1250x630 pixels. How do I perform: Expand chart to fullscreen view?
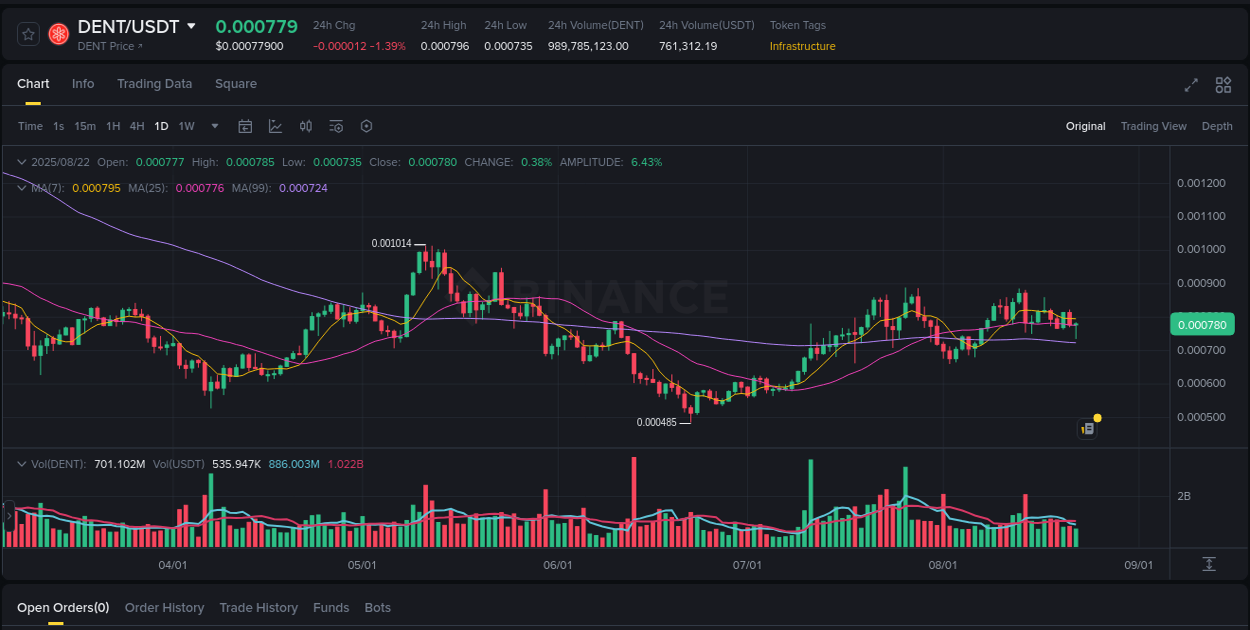(x=1190, y=86)
